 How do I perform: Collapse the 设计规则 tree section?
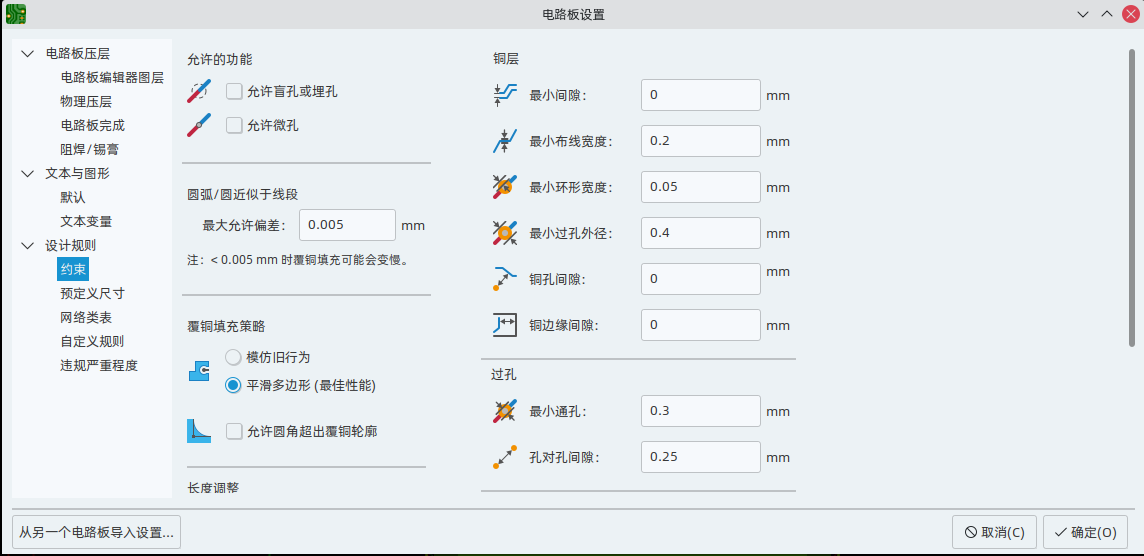click(27, 246)
